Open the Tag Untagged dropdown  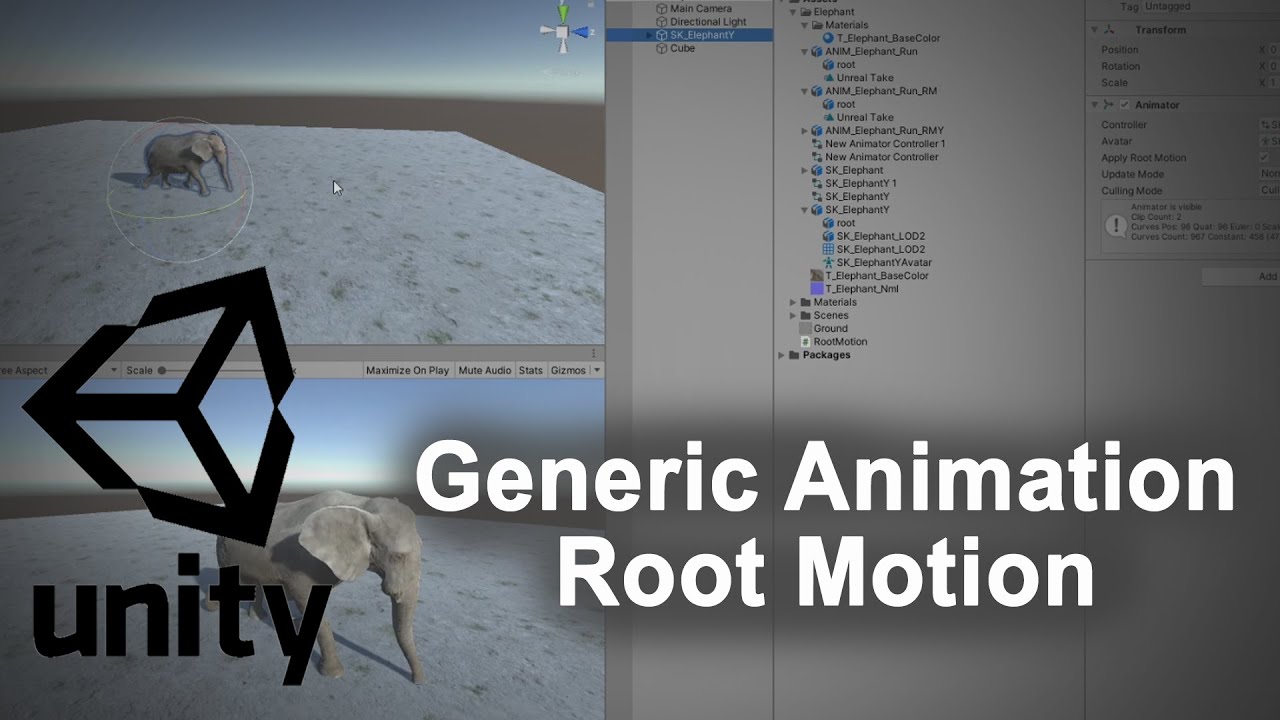click(1210, 7)
